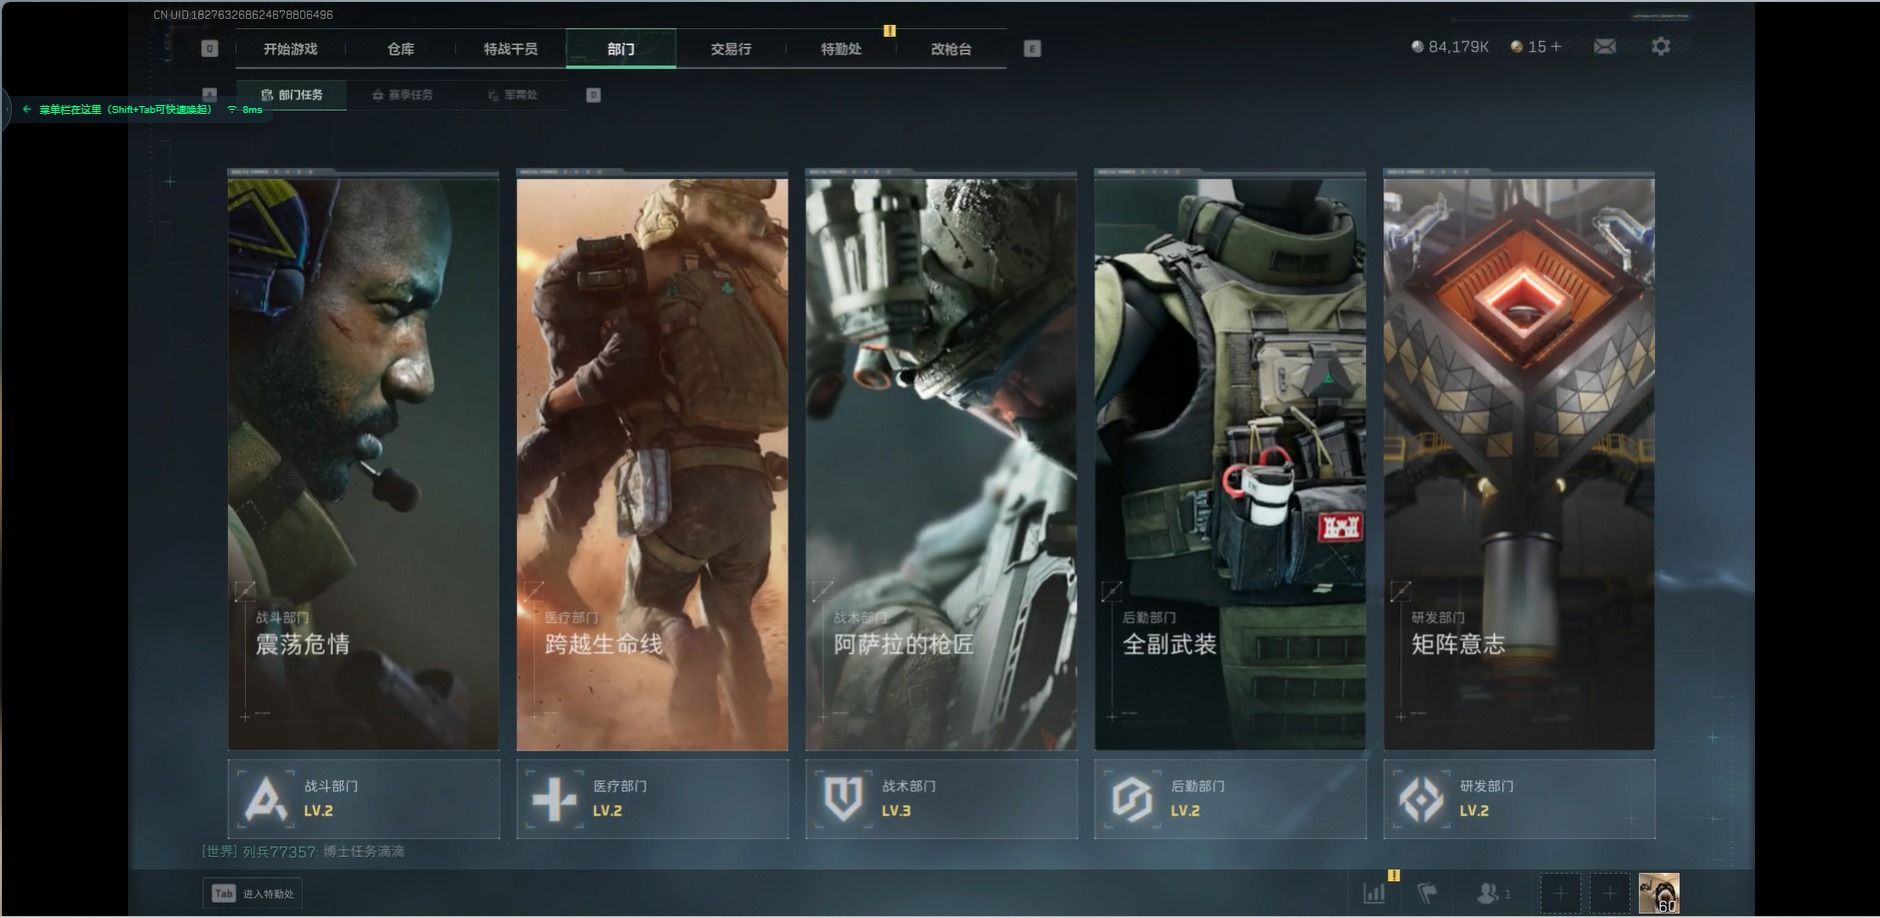Click the 战术部门 shield emblem icon
1880x918 pixels.
pos(843,799)
